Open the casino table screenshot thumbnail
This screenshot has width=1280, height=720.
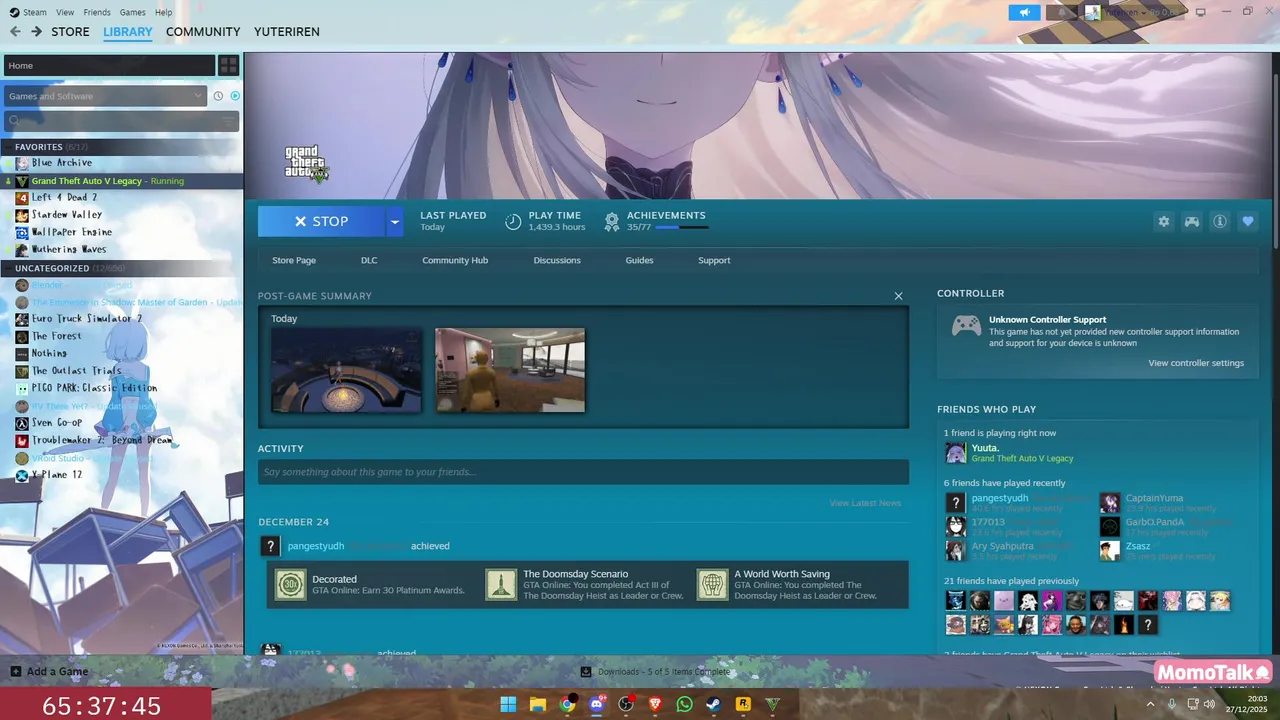[x=346, y=370]
